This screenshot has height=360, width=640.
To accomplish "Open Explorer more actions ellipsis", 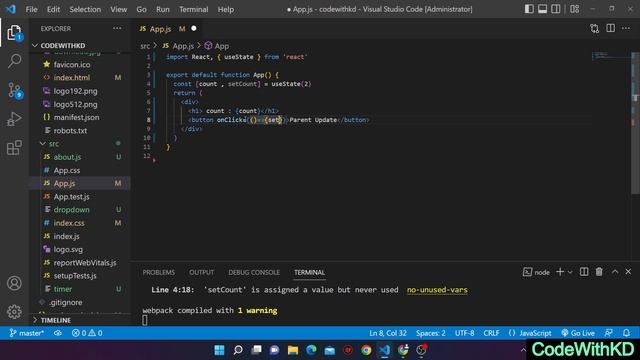I will tap(117, 29).
